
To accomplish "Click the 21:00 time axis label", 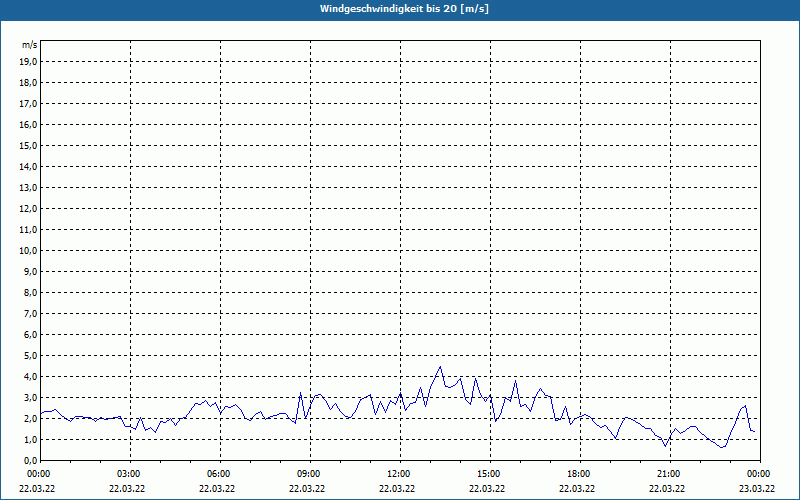I will [x=670, y=474].
